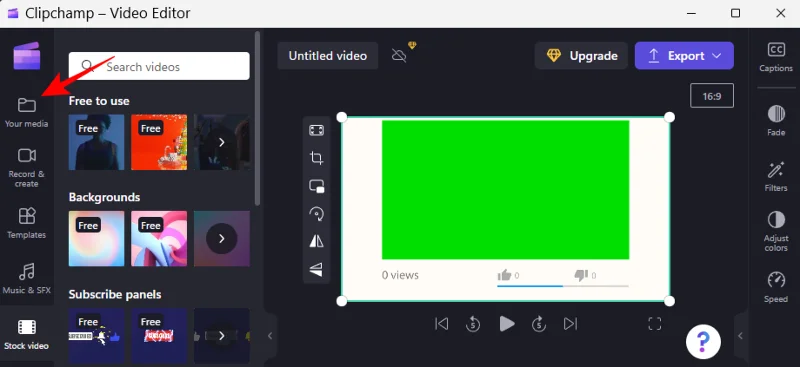
Task: Select the Crop tool
Action: (316, 158)
